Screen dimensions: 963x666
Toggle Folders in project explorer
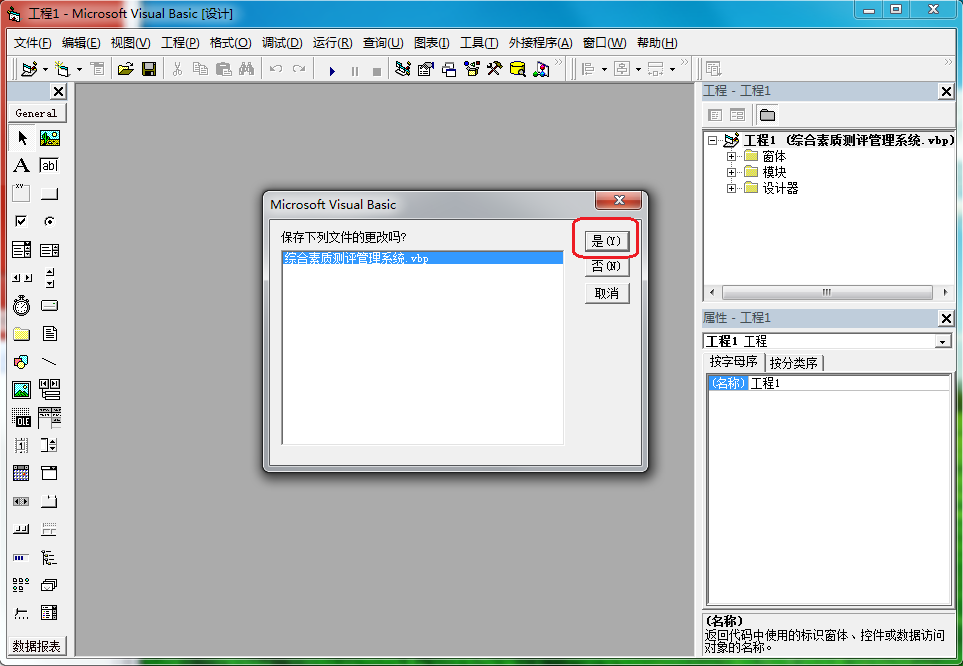tap(767, 115)
